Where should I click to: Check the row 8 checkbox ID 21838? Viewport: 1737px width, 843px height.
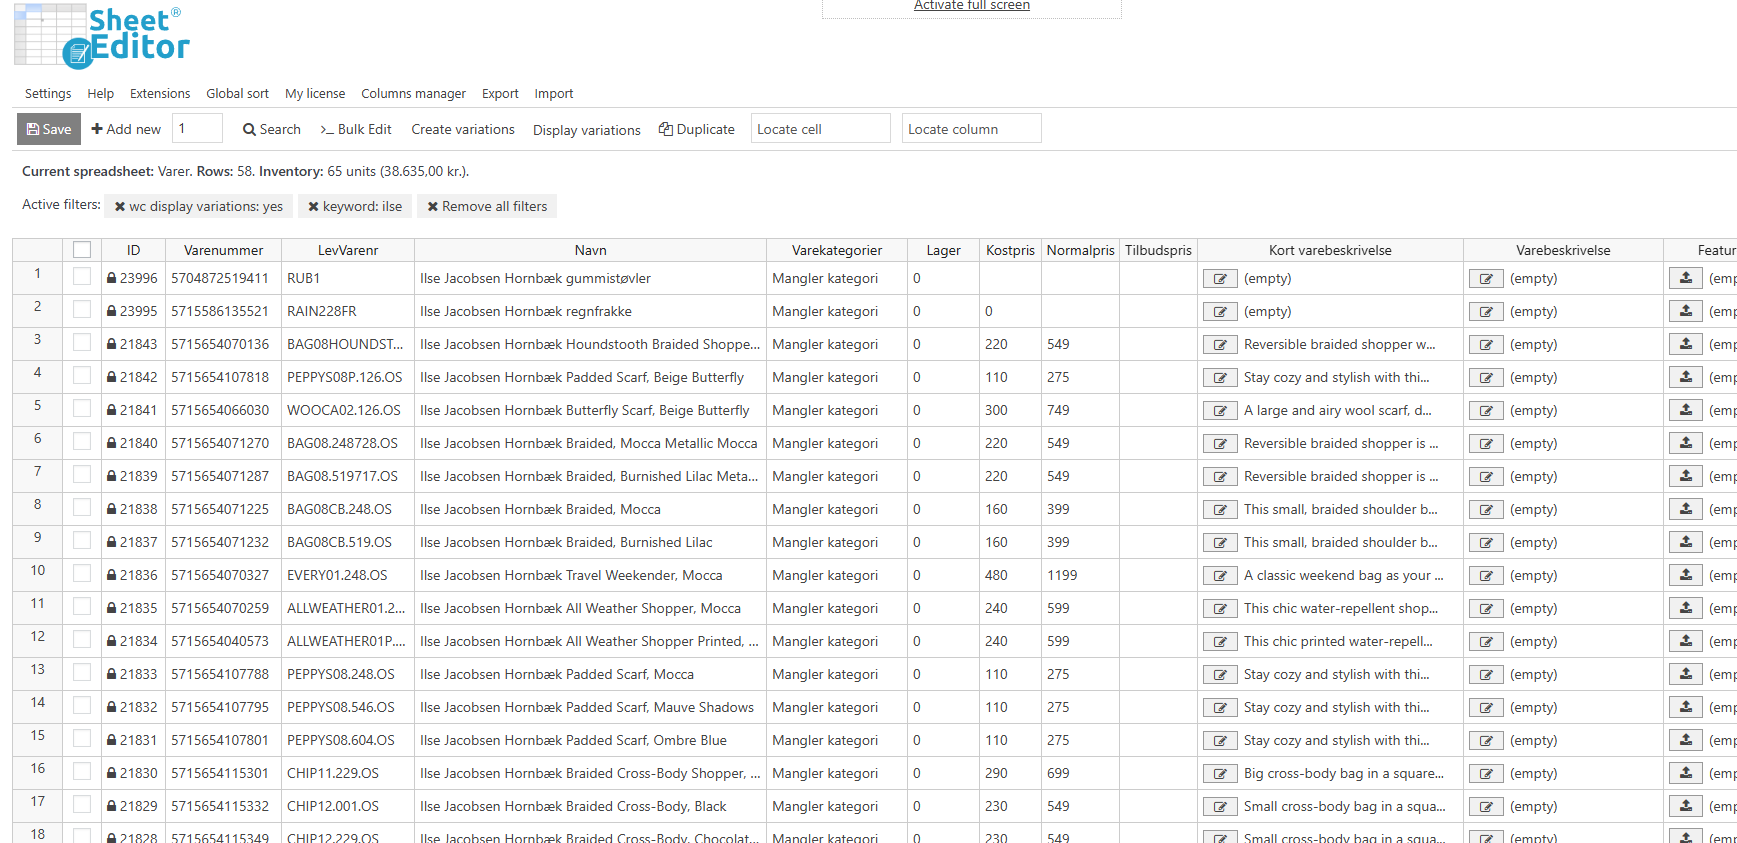82,508
